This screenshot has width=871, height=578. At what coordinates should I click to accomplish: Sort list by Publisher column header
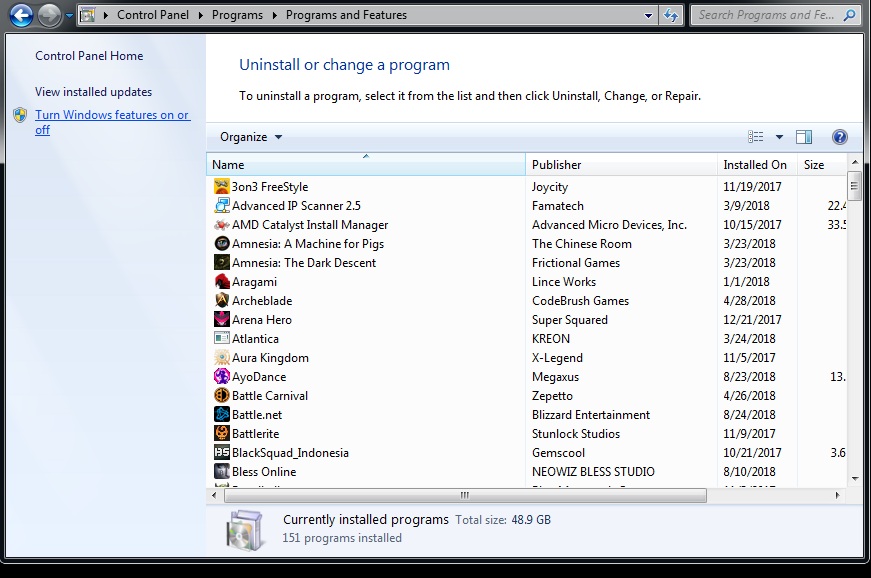tap(622, 164)
